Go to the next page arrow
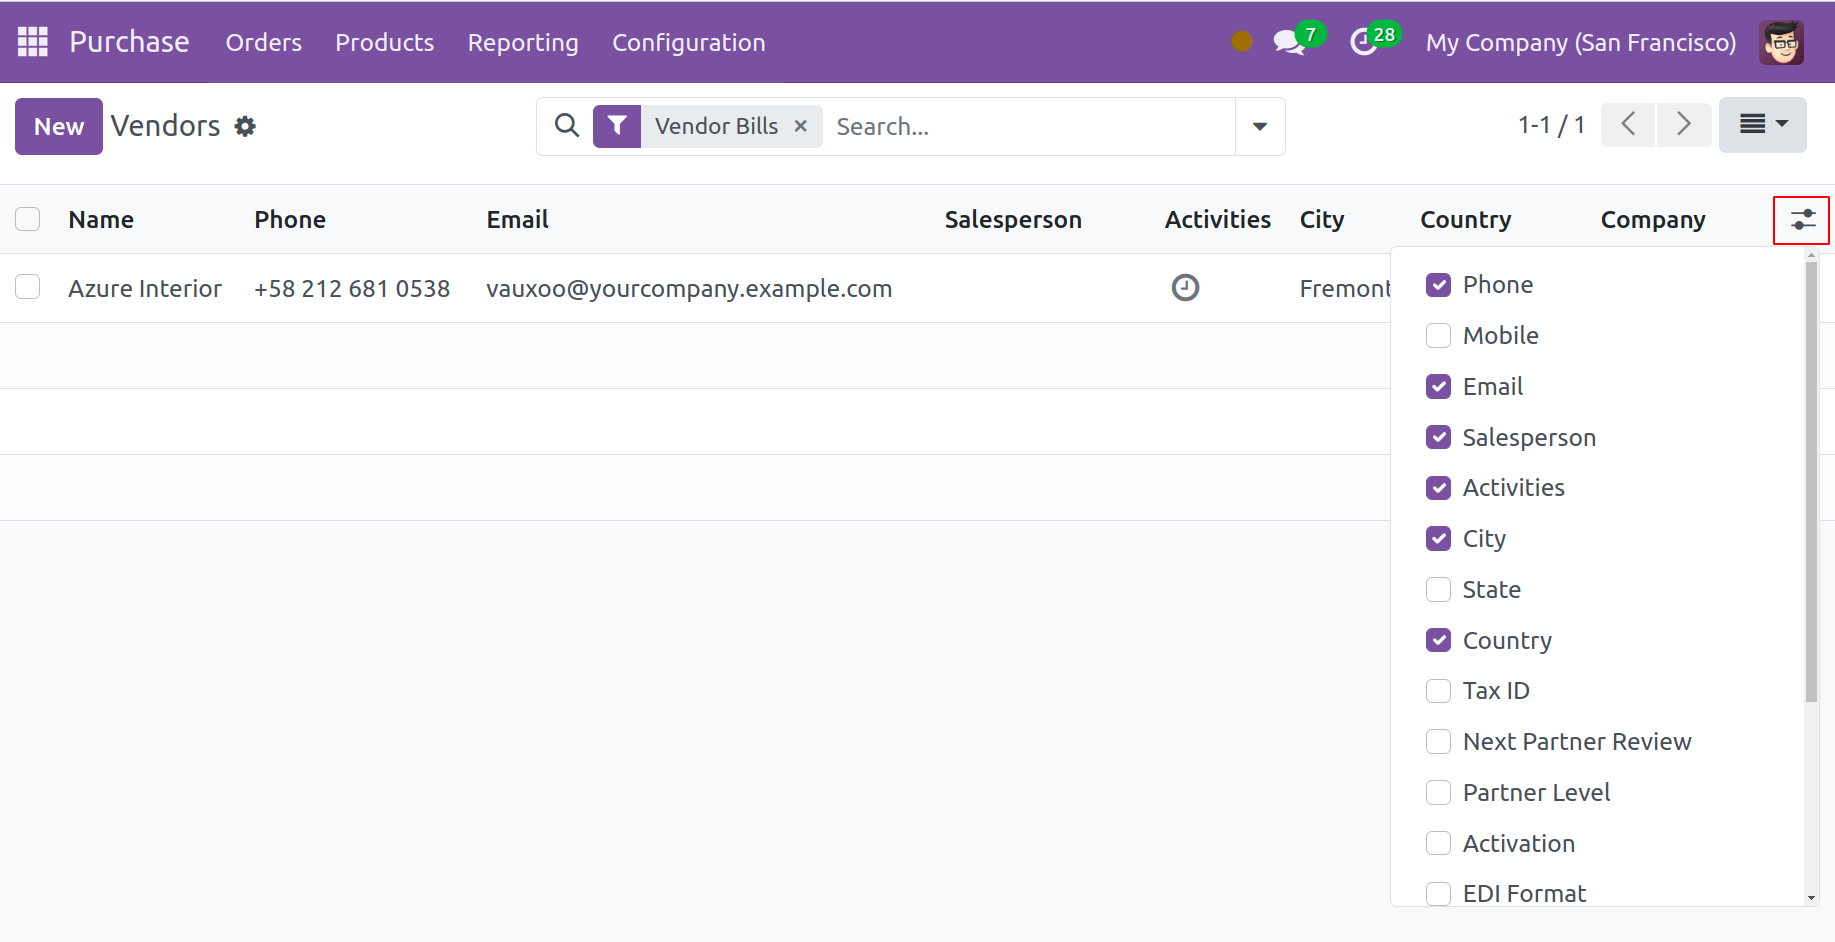1835x942 pixels. click(1684, 125)
